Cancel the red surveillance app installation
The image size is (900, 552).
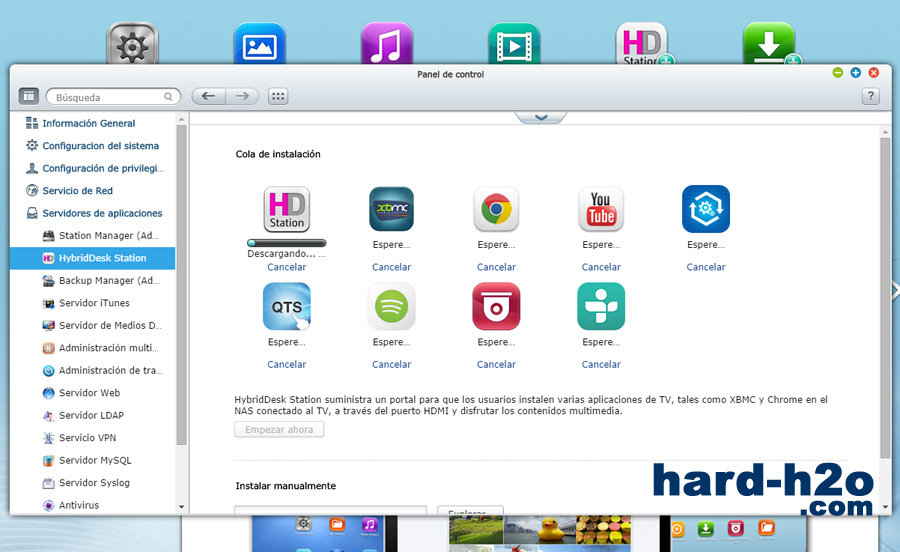point(496,364)
